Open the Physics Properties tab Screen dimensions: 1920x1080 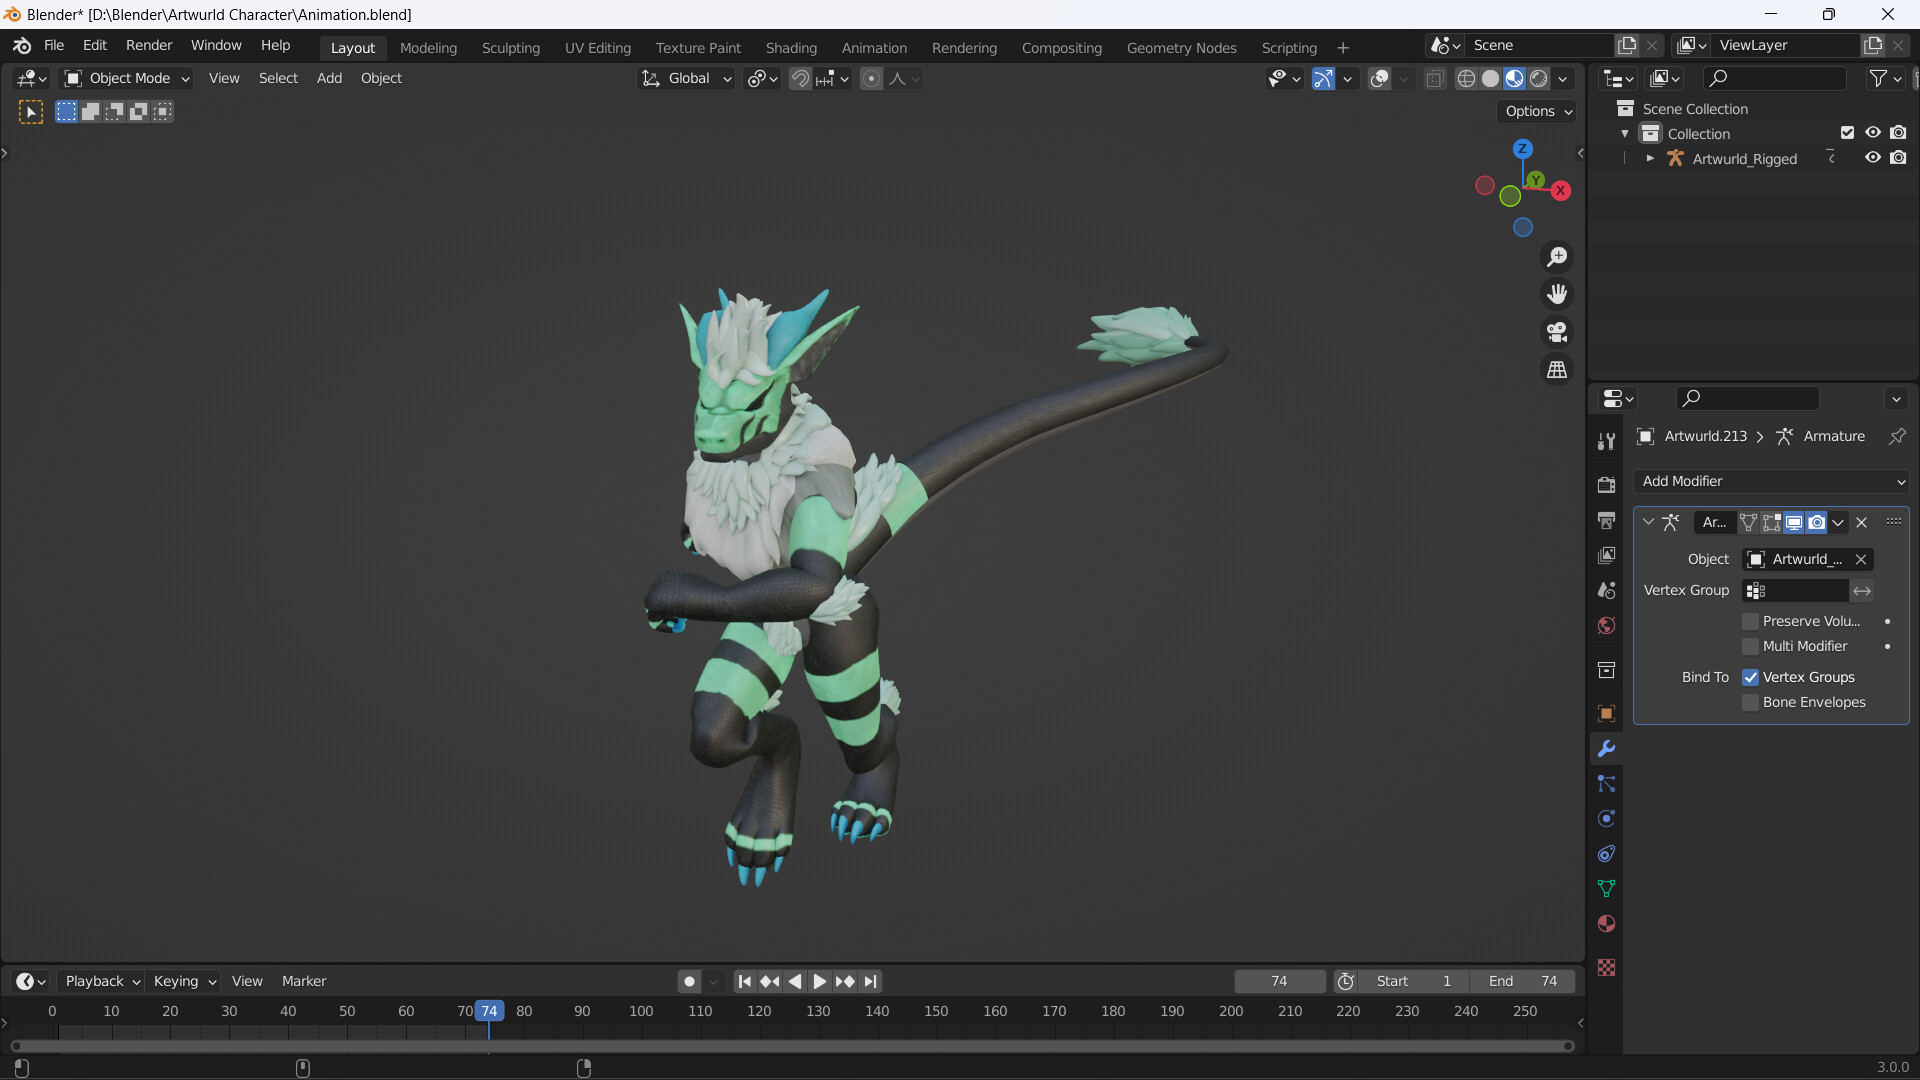click(x=1606, y=818)
